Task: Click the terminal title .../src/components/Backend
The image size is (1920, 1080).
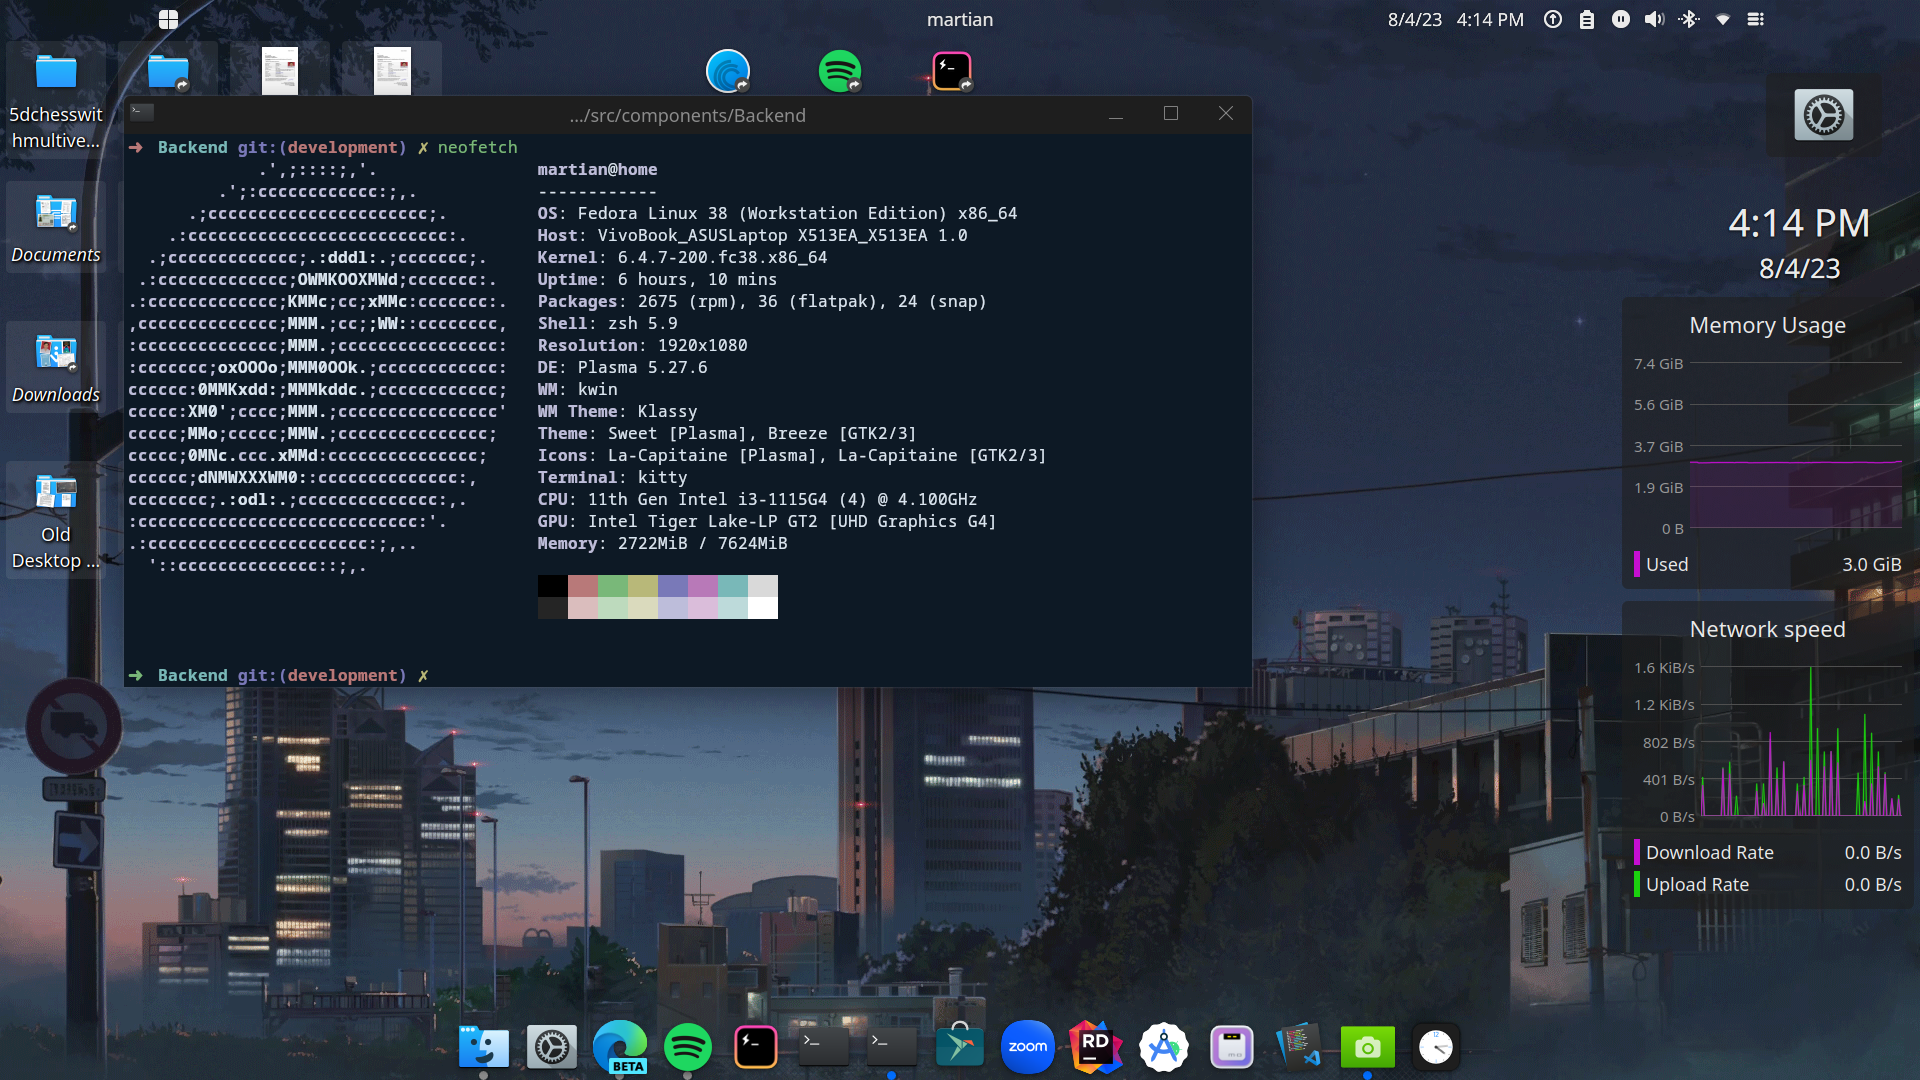Action: pos(688,115)
